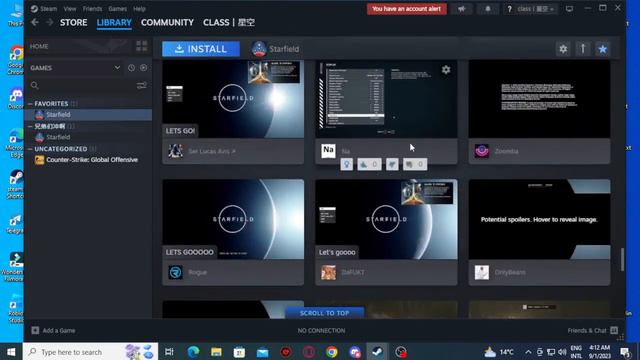
Task: Switch to Big Picture display icon
Action: coord(569,9)
